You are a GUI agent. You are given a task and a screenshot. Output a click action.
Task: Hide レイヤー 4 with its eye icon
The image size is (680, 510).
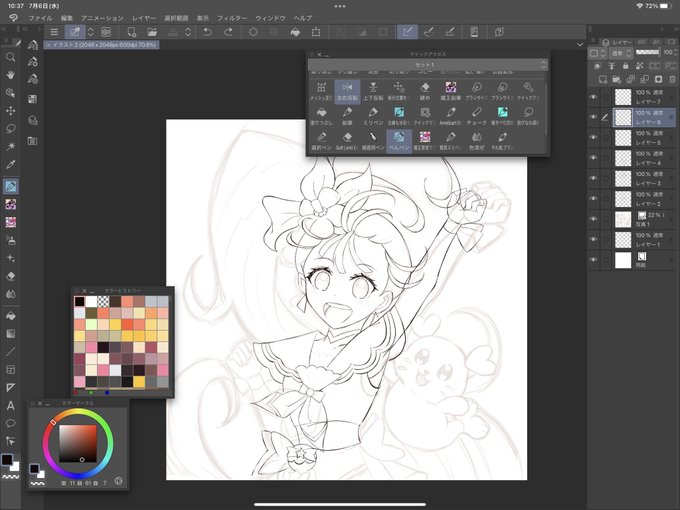pyautogui.click(x=593, y=158)
